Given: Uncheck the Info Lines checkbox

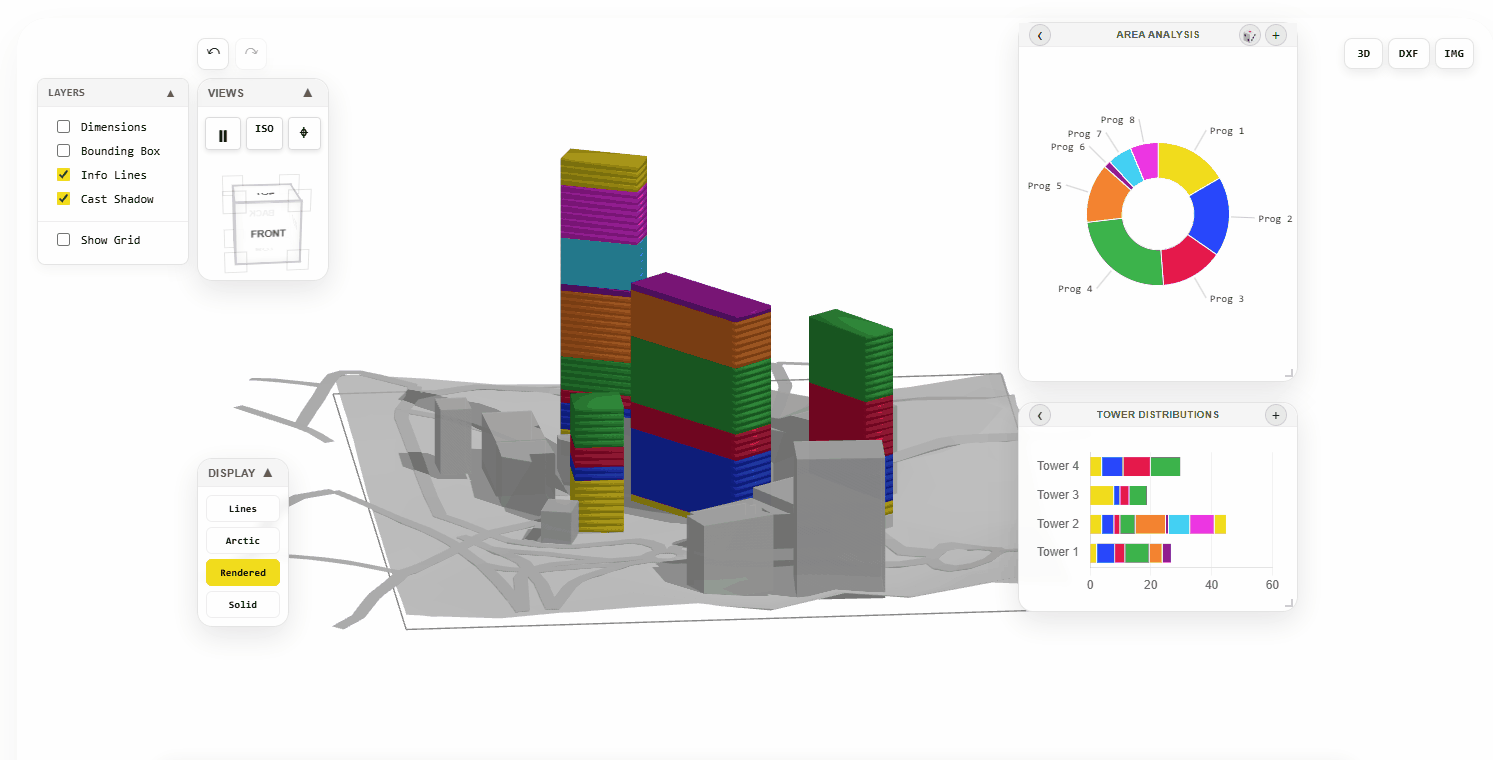Looking at the screenshot, I should (64, 175).
